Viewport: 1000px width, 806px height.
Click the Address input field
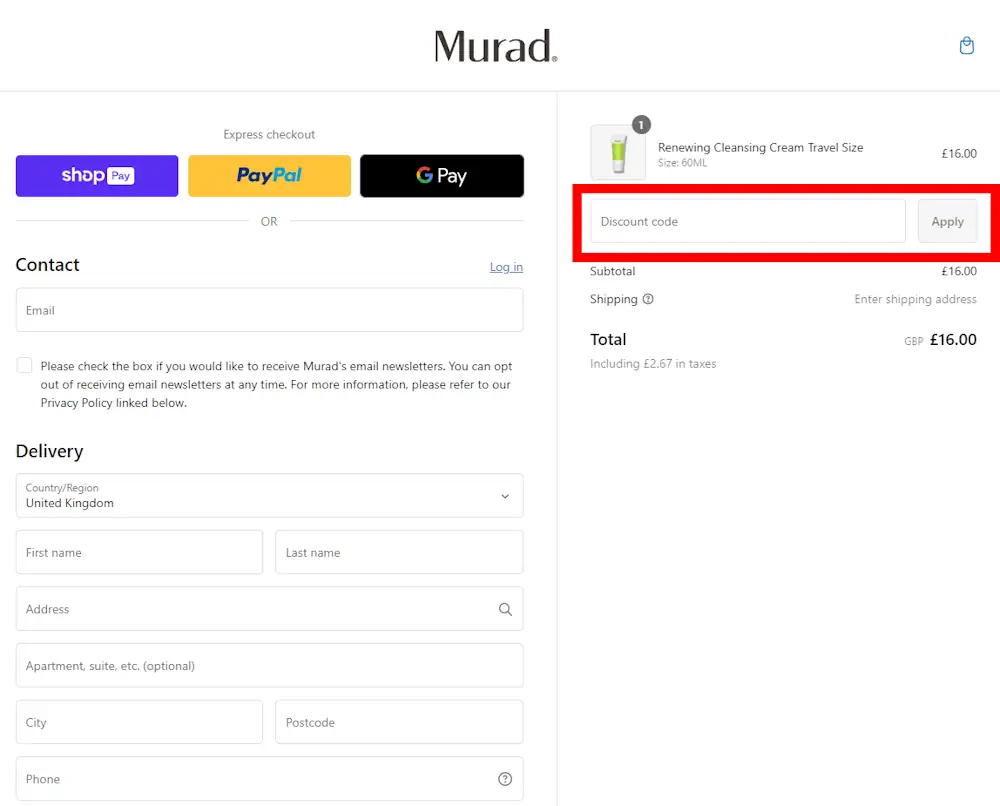(269, 609)
